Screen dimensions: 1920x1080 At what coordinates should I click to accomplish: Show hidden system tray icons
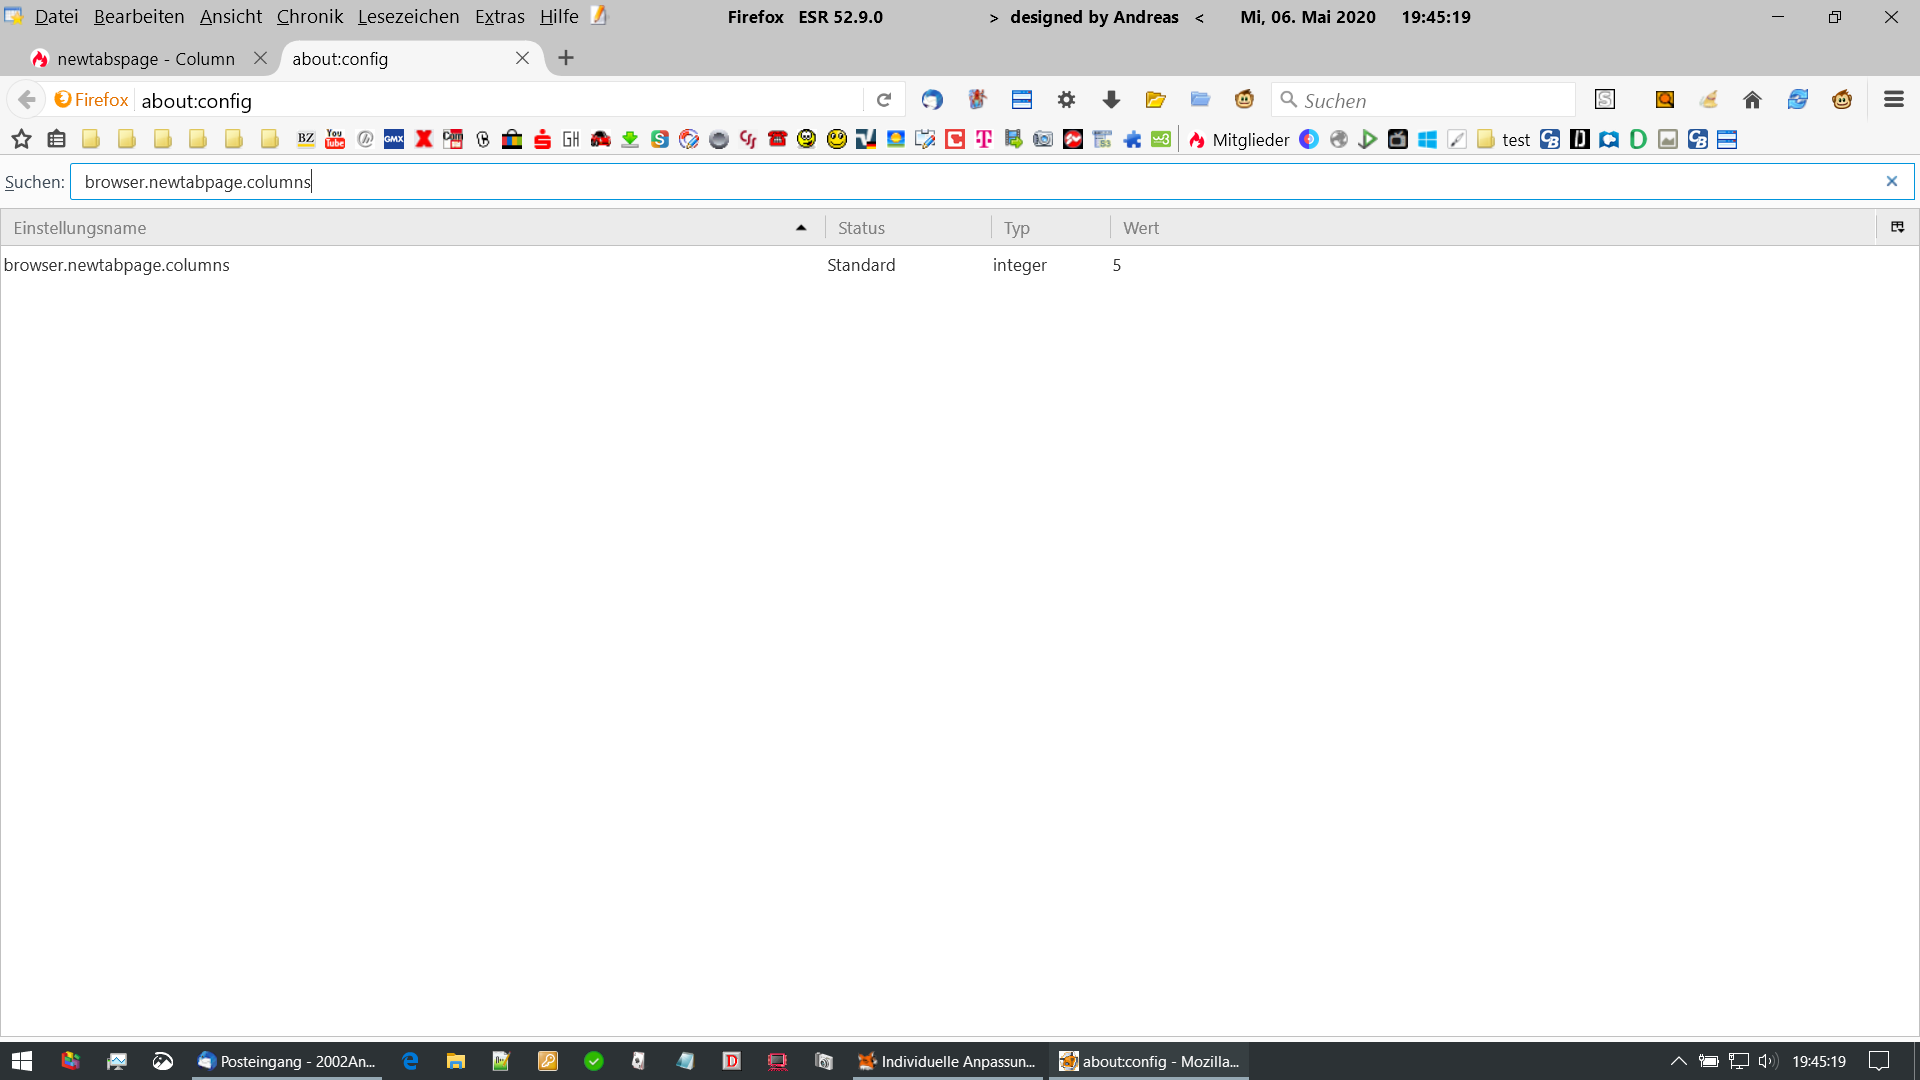click(x=1678, y=1061)
